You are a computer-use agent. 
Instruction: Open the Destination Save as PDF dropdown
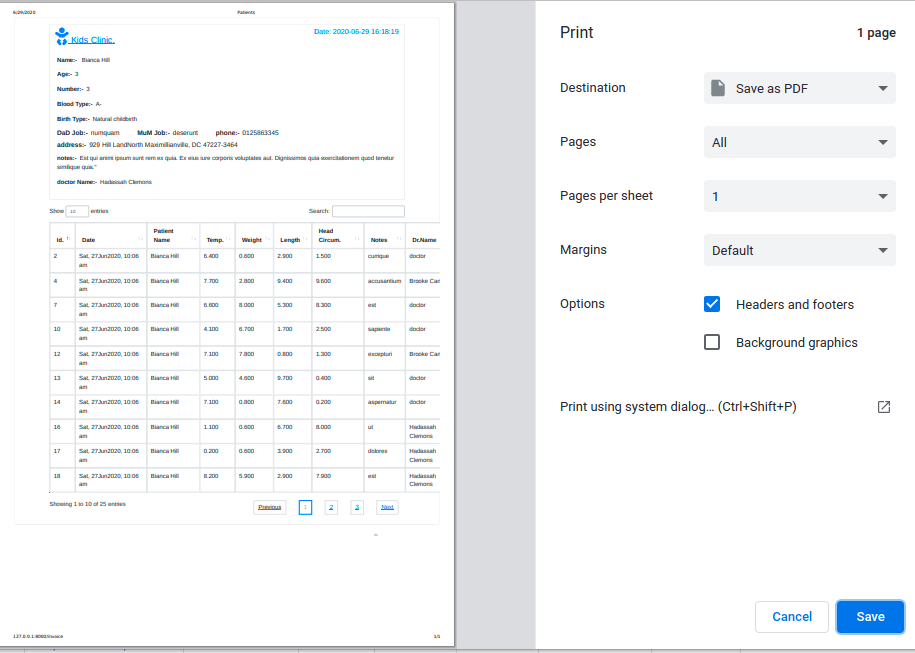point(799,88)
